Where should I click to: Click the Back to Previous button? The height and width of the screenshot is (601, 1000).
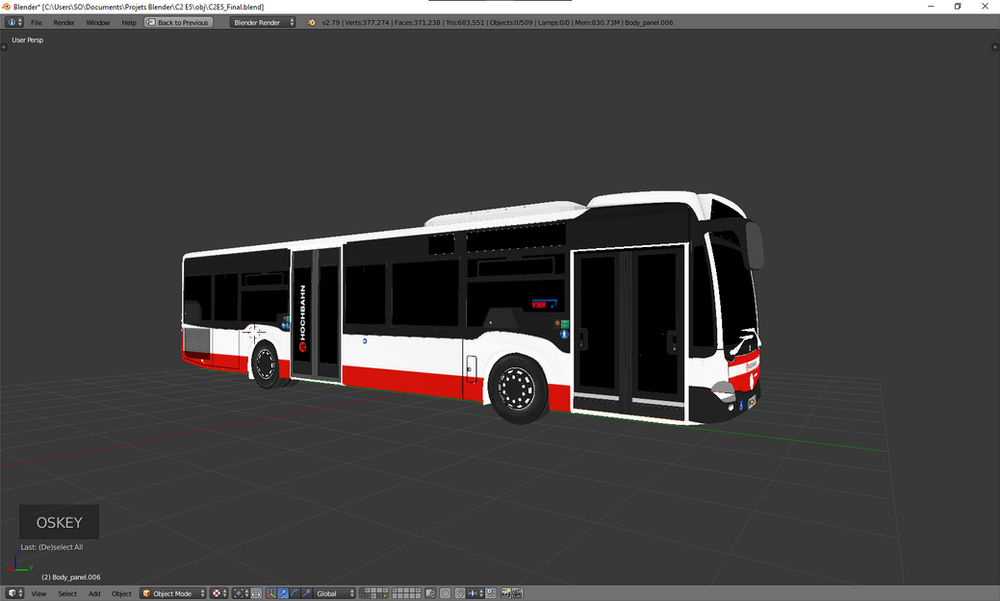click(x=178, y=21)
